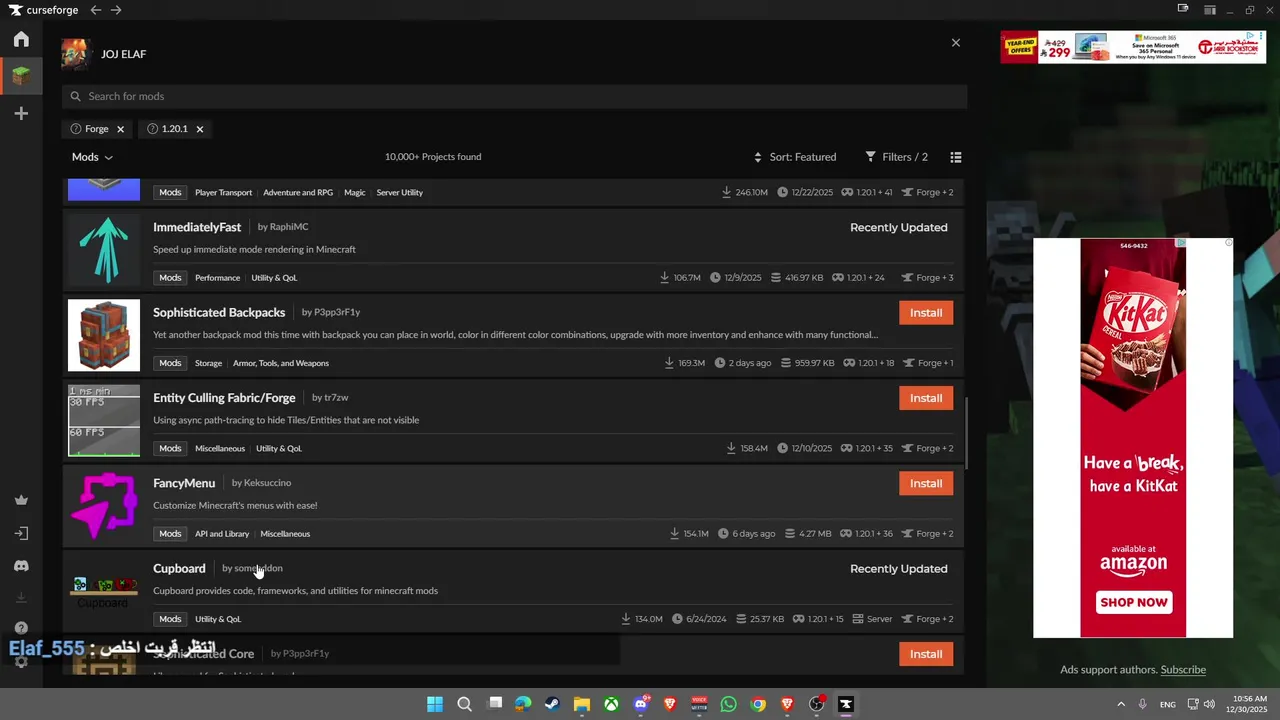1280x720 pixels.
Task: Open the crown premium icon in sidebar
Action: click(x=21, y=500)
